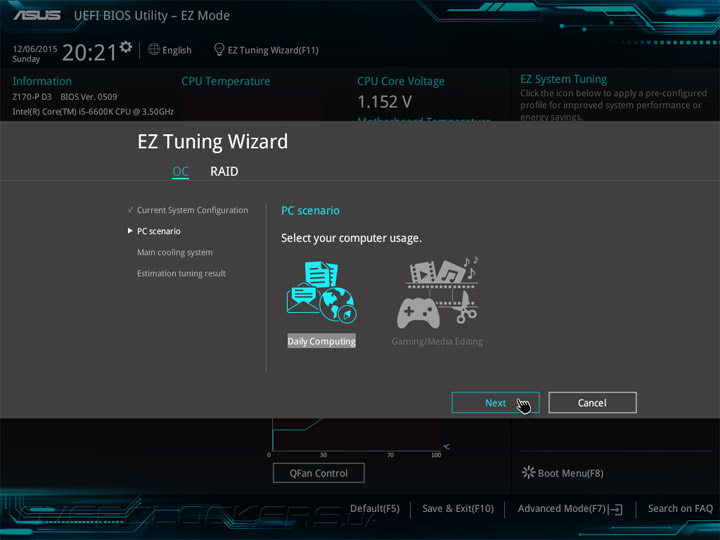Click the PC scenario heading

[310, 211]
